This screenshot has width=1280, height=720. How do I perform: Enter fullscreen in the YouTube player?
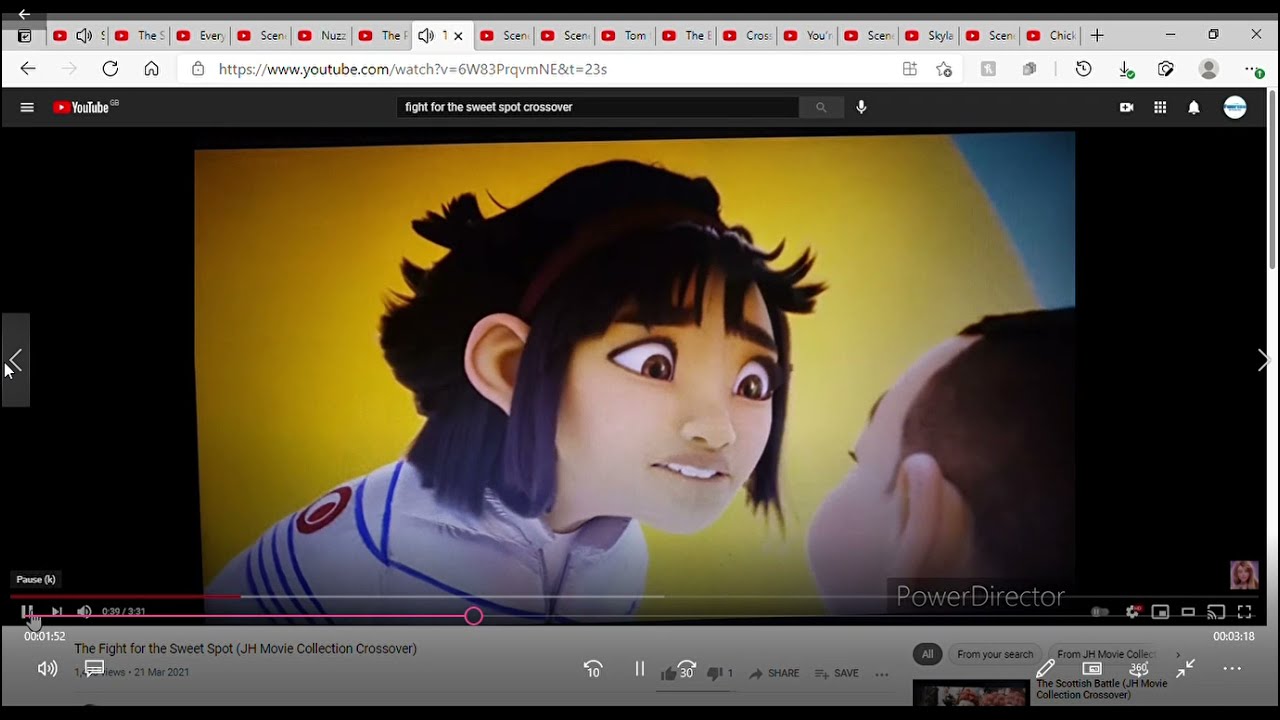[1244, 612]
